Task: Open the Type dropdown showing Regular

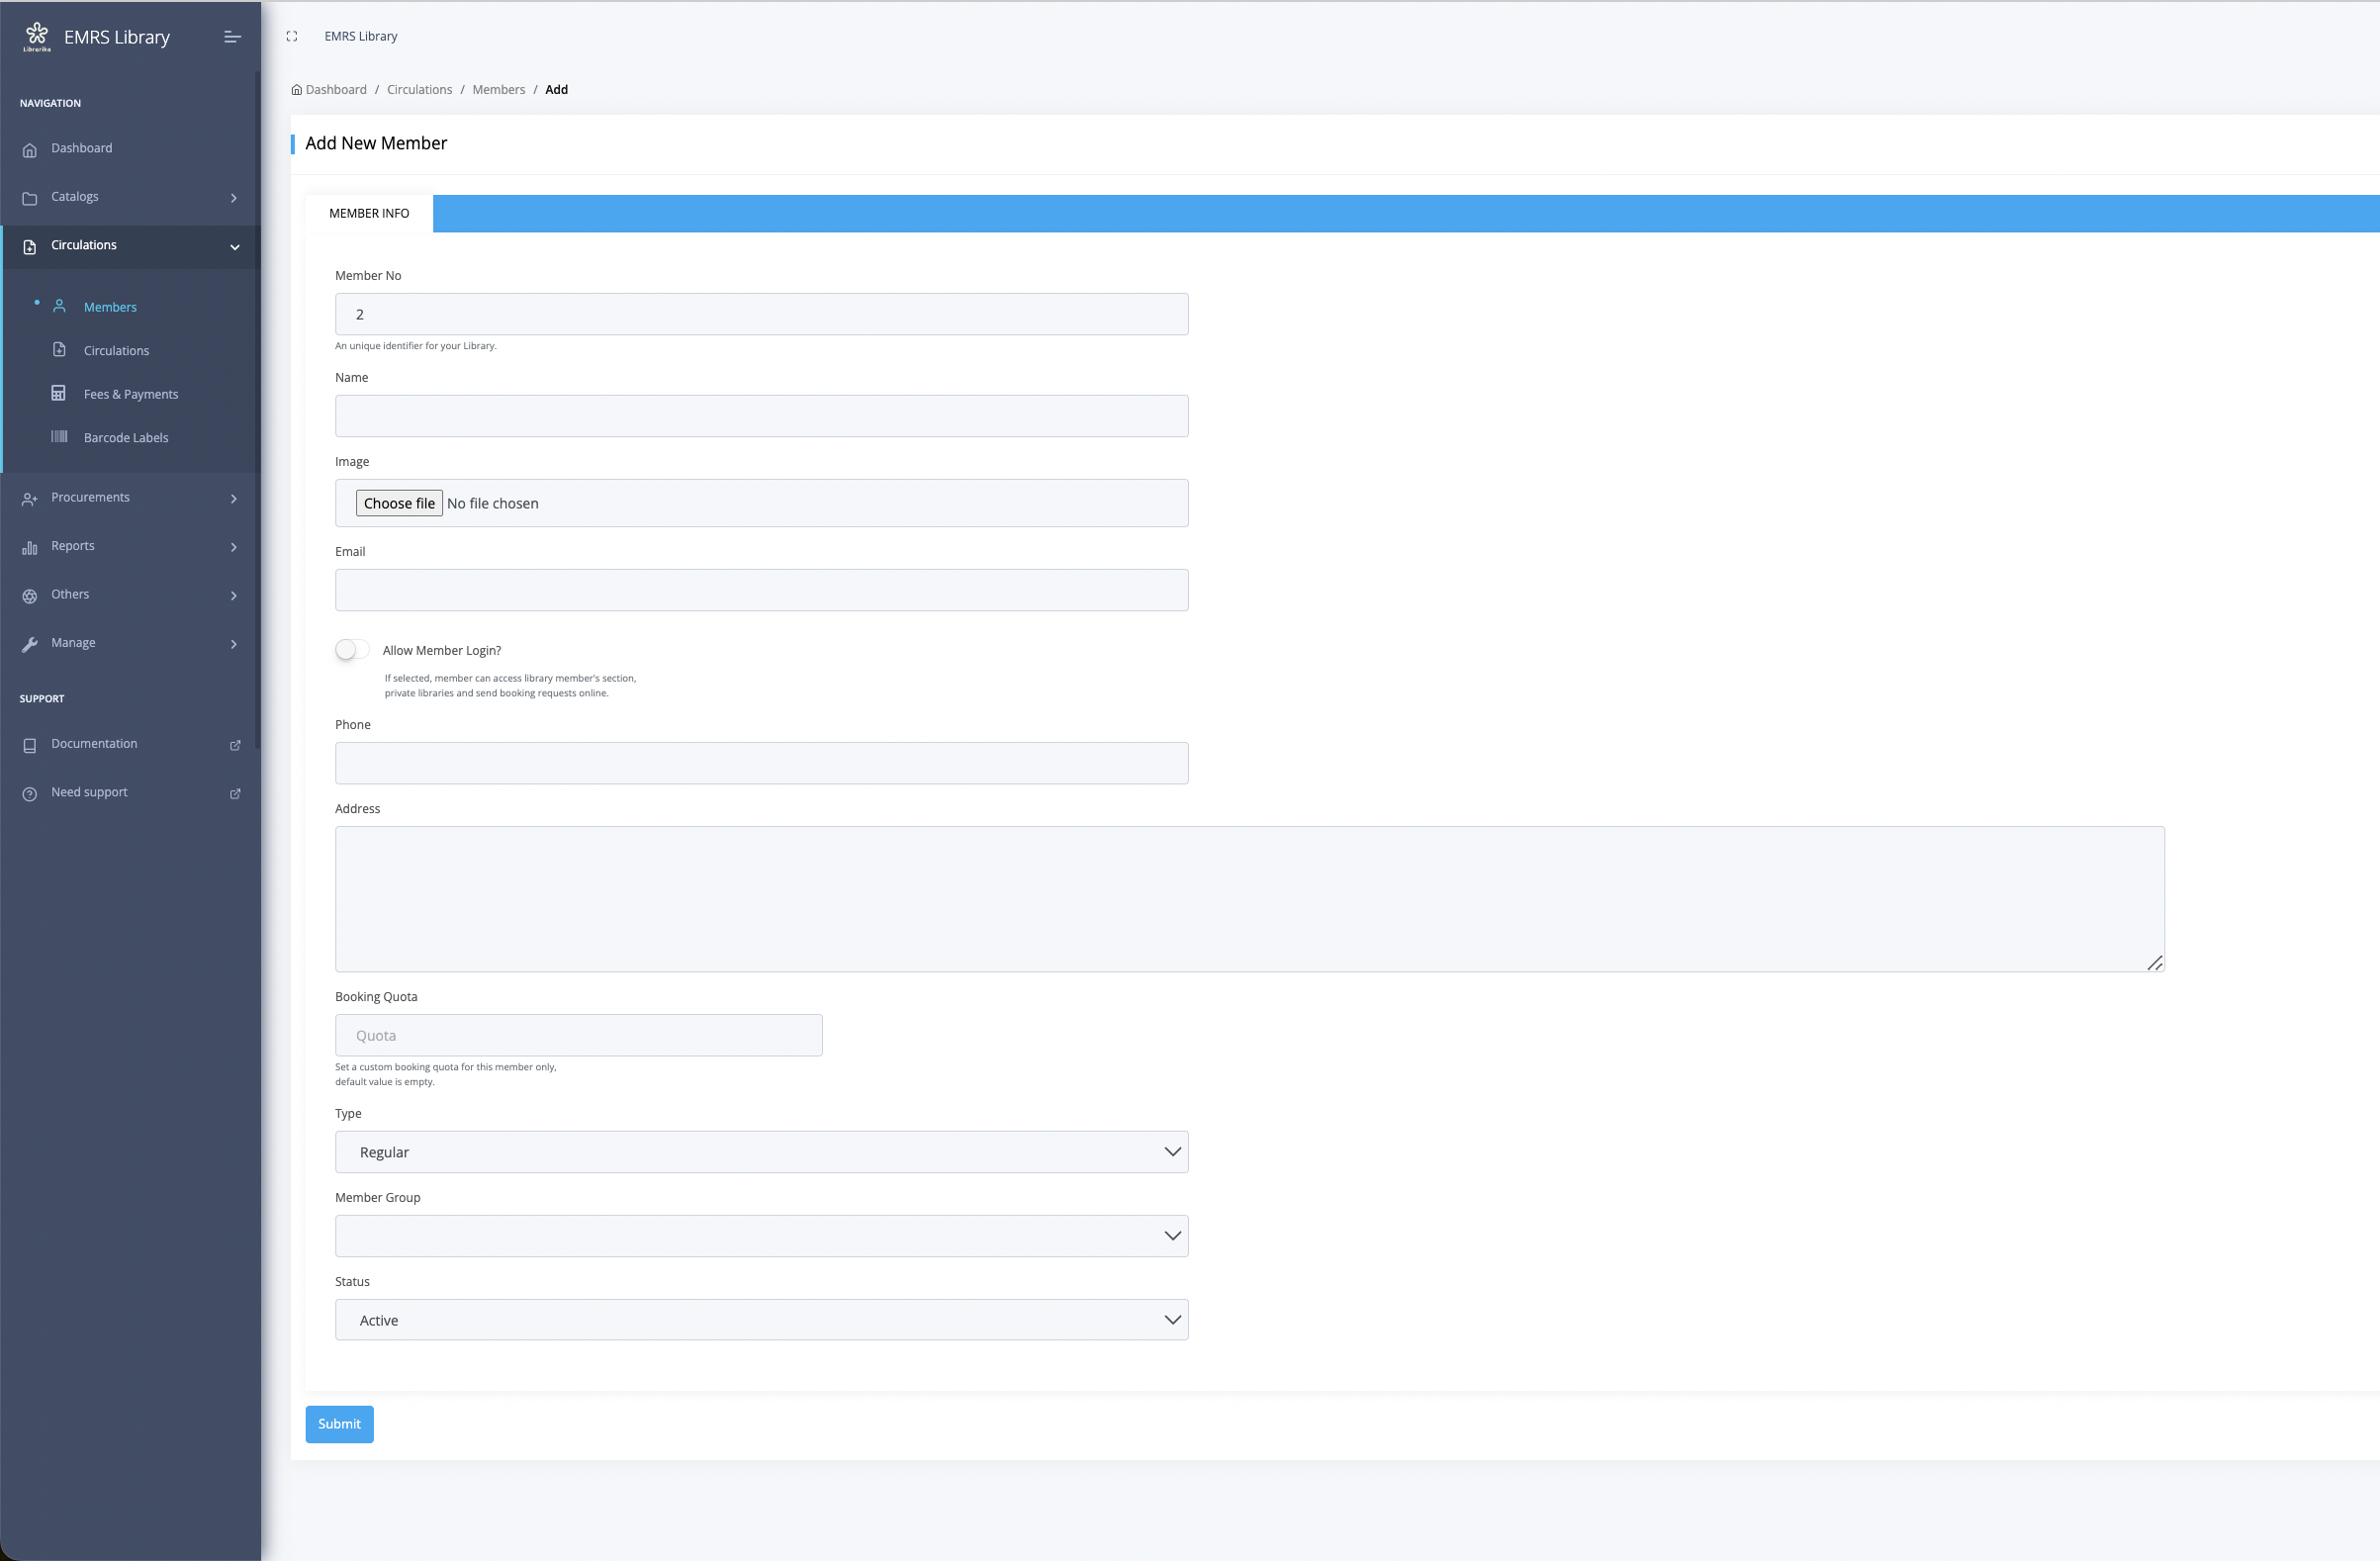Action: point(761,1152)
